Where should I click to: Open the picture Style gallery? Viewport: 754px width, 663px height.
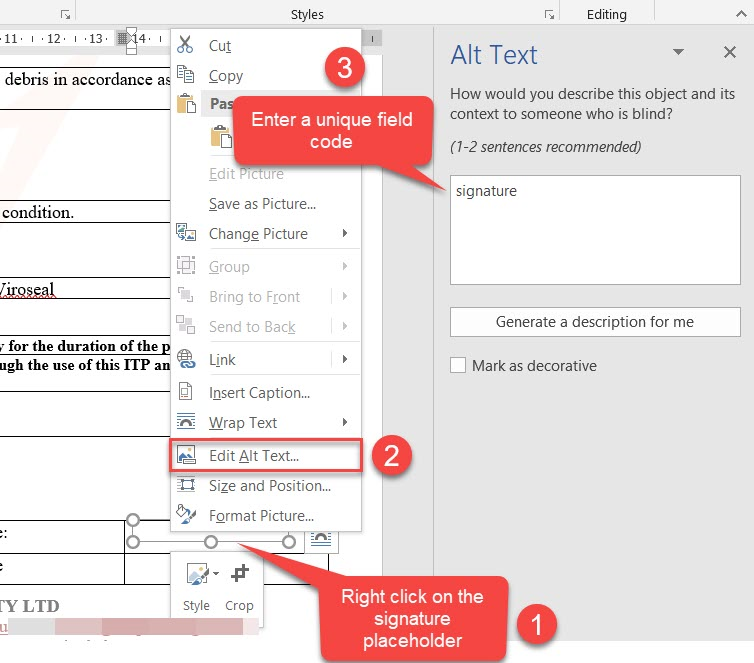point(196,574)
